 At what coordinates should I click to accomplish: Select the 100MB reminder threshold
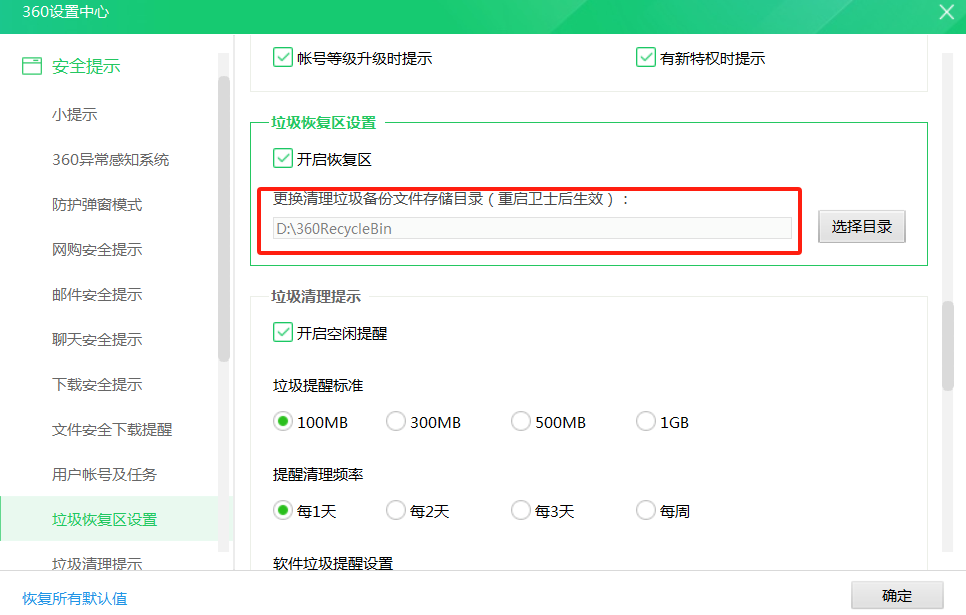283,422
